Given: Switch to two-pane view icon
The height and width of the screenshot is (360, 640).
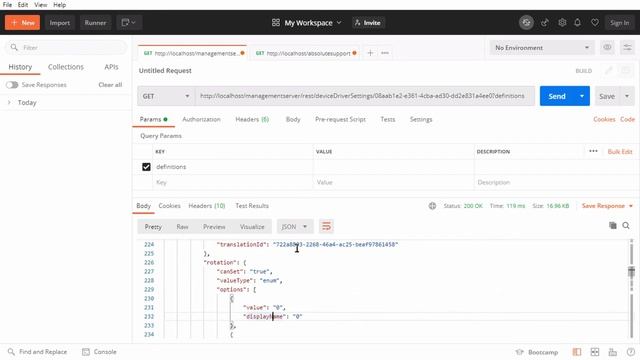Looking at the screenshot, I should point(595,352).
